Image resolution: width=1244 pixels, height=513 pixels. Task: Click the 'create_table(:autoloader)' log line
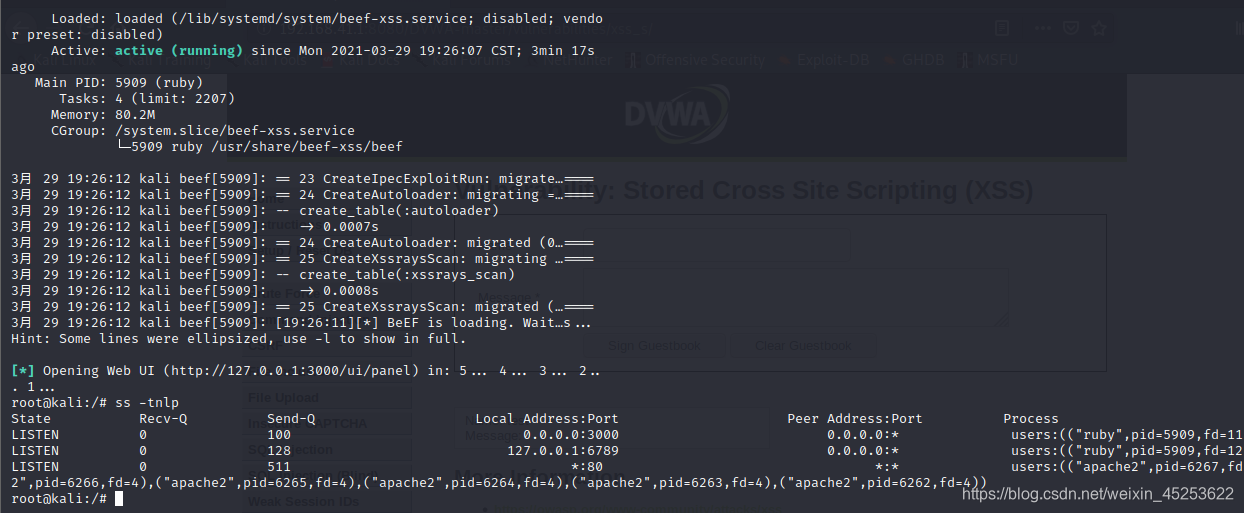pyautogui.click(x=254, y=210)
